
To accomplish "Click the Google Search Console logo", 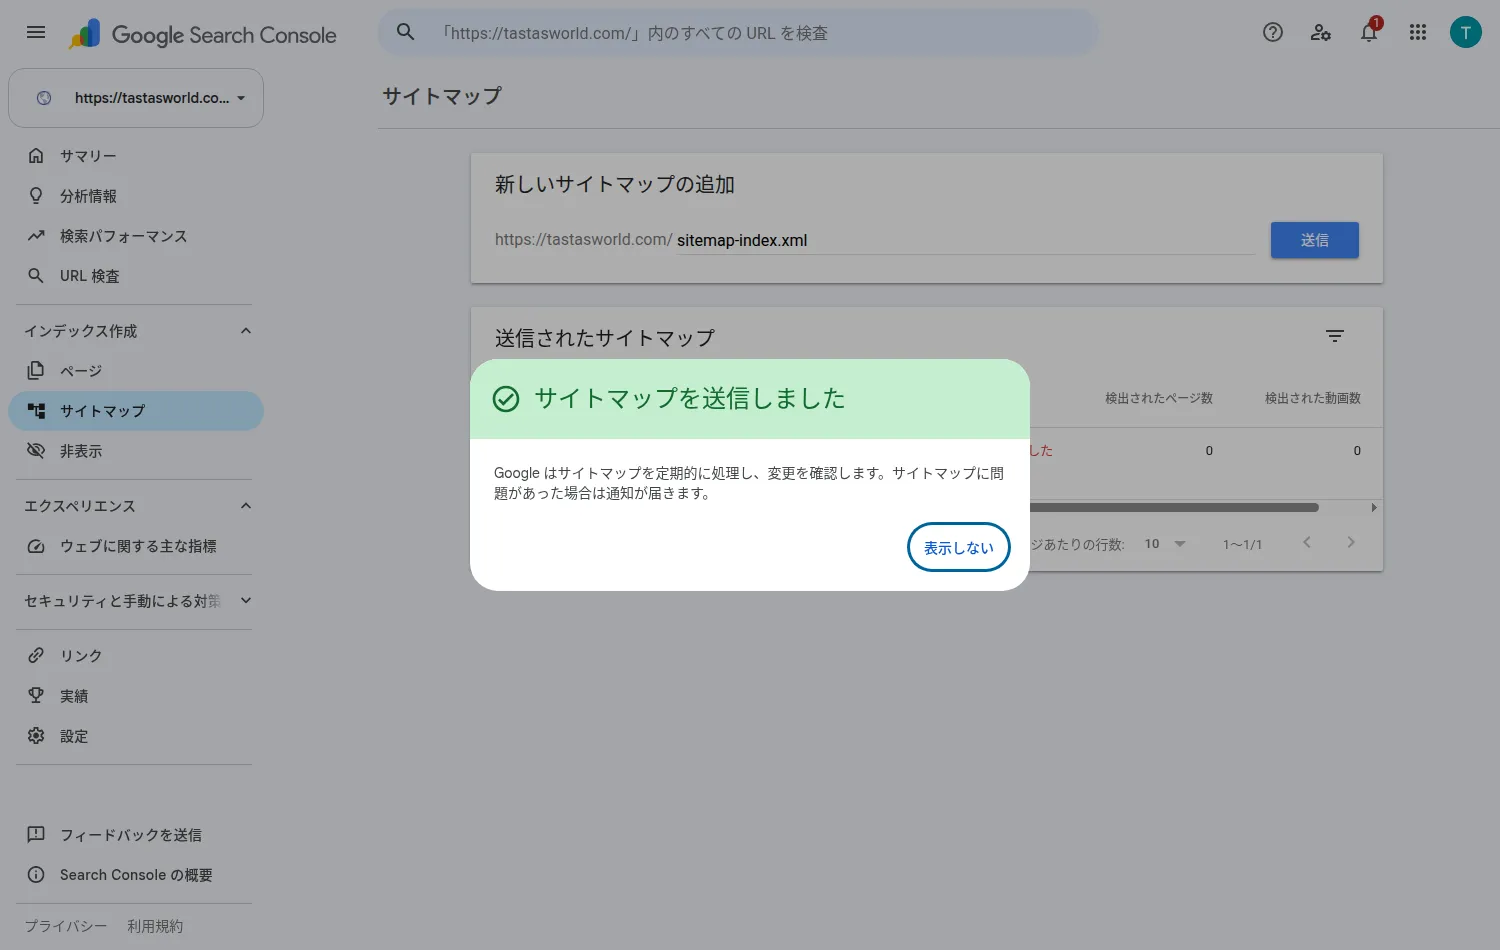I will [x=202, y=34].
